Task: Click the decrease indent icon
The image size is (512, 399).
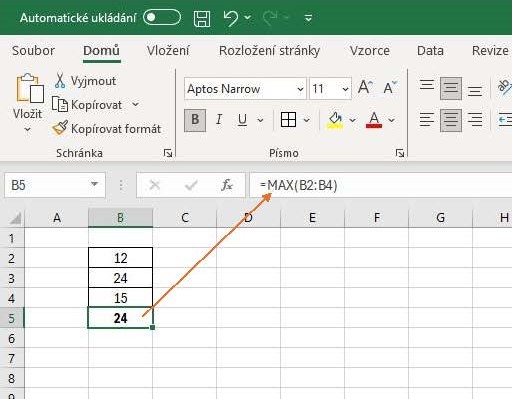Action: coord(505,120)
